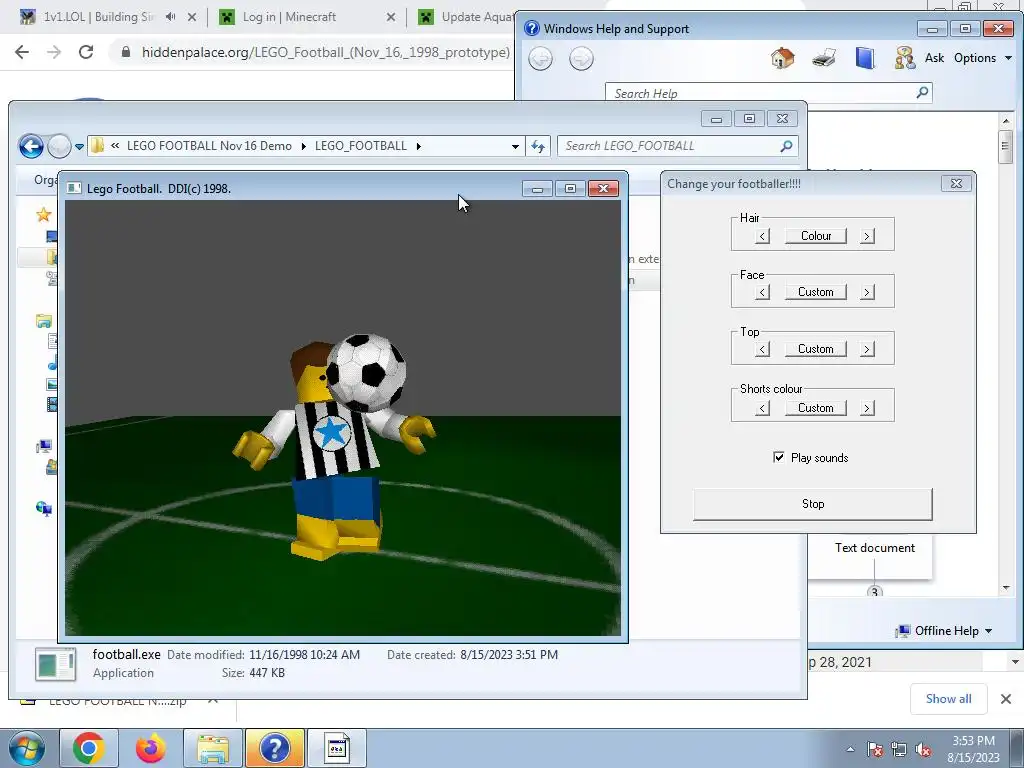Expand the LEGO_FOOTBALL breadcrumb arrow
The image size is (1024, 768).
click(419, 146)
